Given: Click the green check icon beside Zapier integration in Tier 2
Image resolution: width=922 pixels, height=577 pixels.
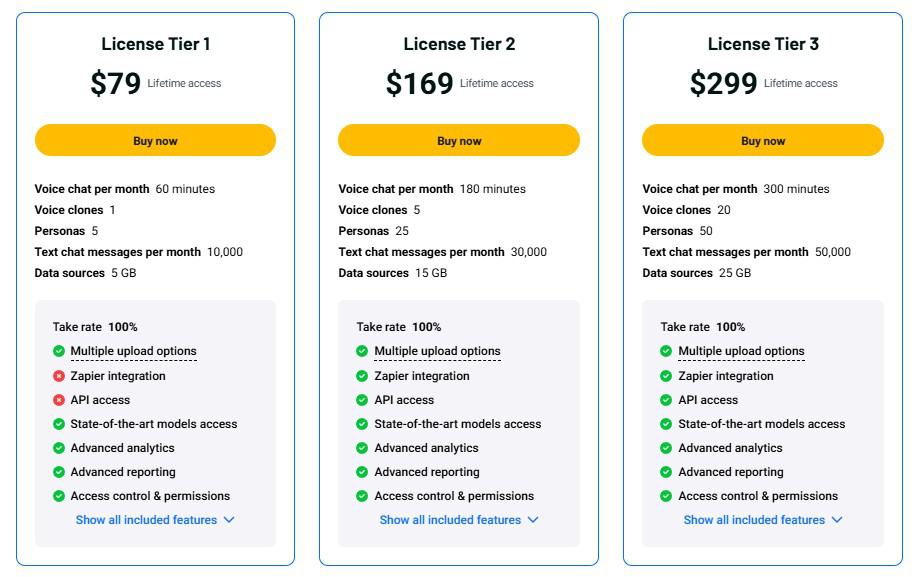Looking at the screenshot, I should tap(364, 376).
